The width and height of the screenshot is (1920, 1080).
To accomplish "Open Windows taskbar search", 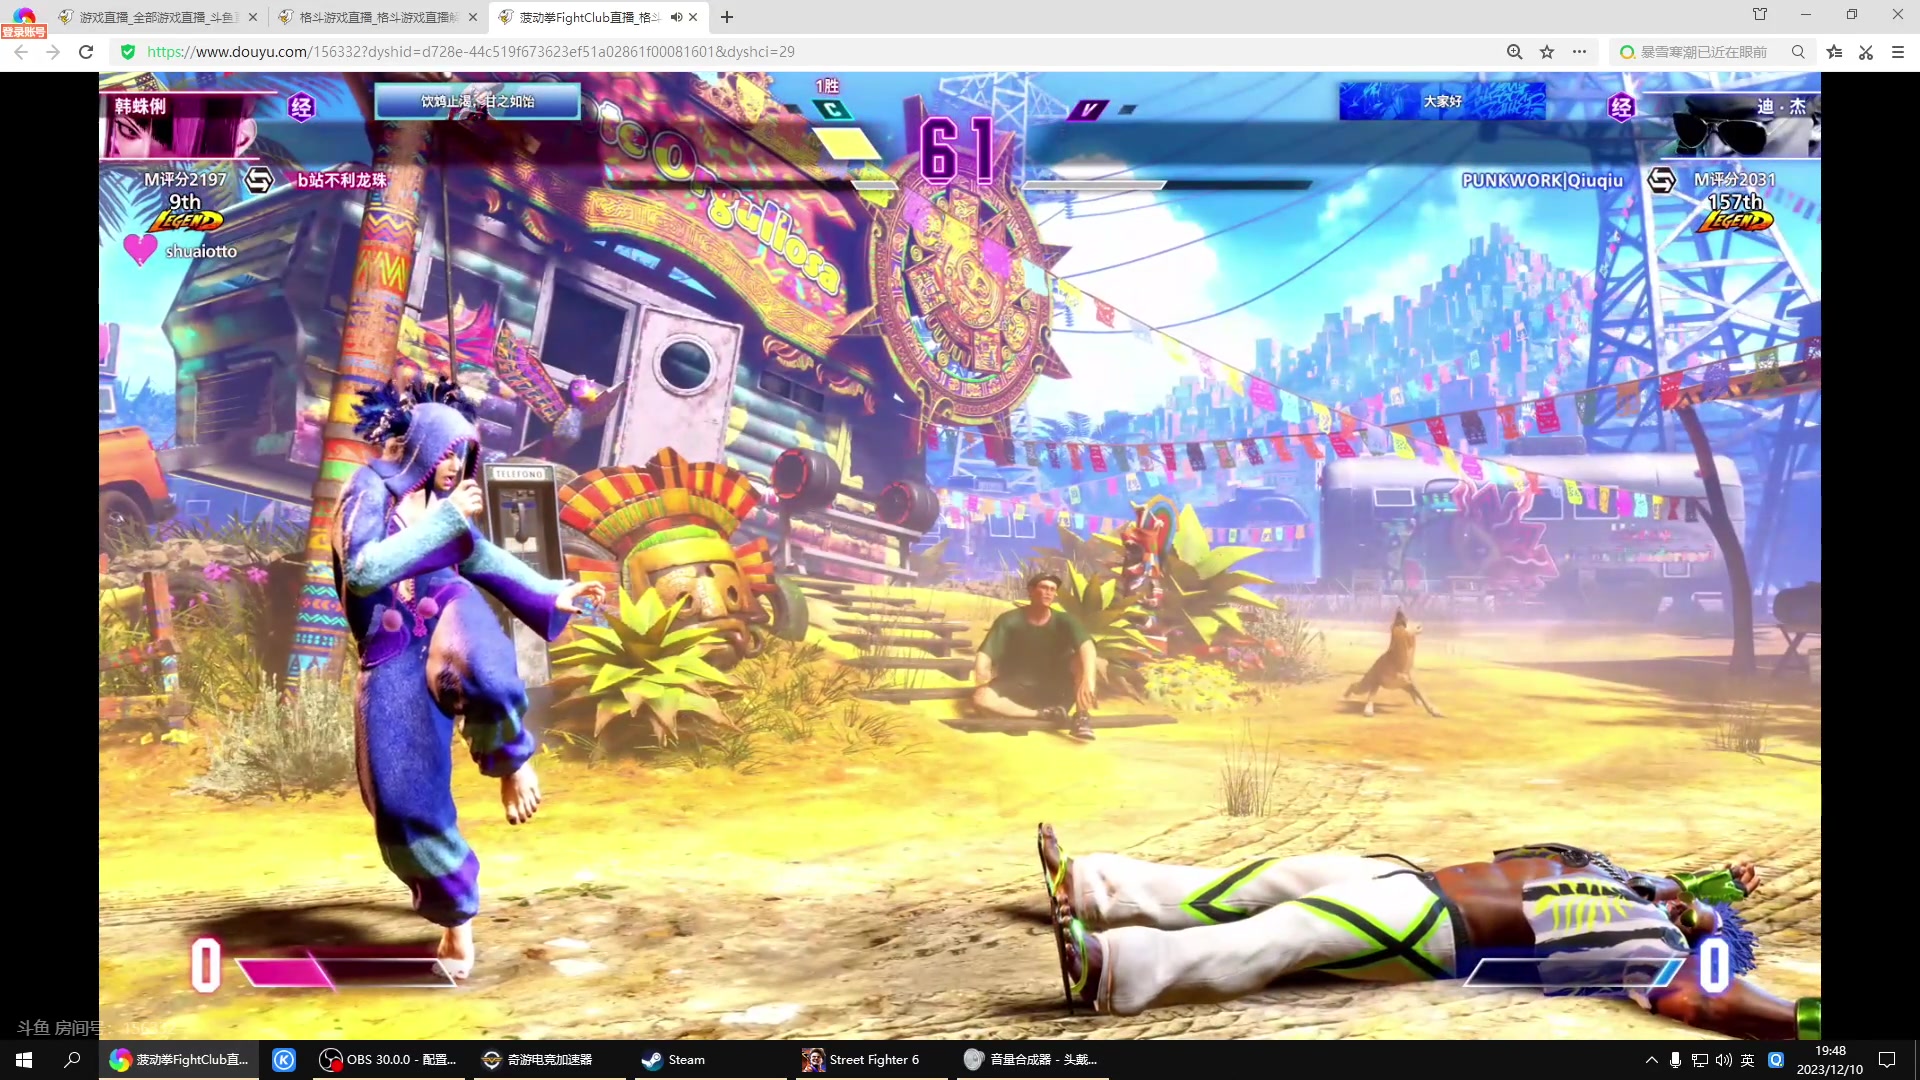I will pyautogui.click(x=72, y=1060).
